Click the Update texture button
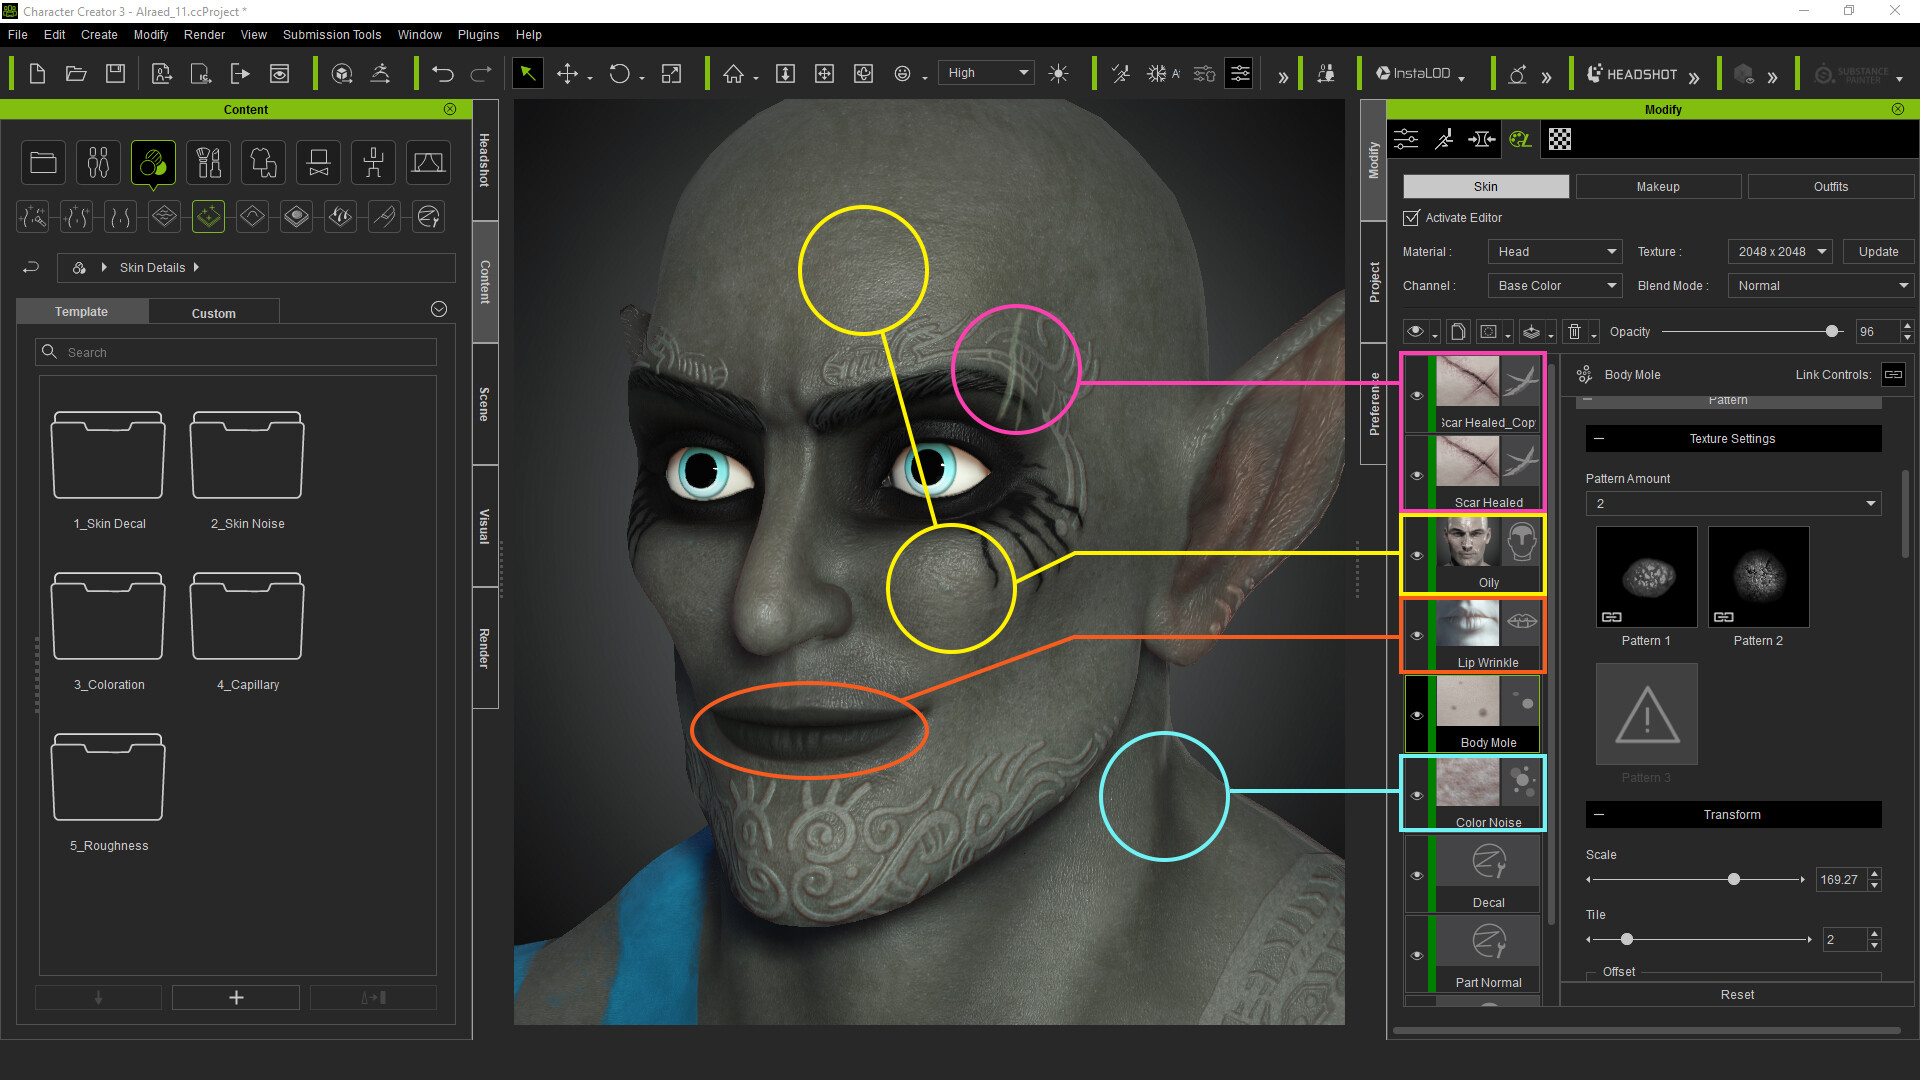Image resolution: width=1920 pixels, height=1080 pixels. (x=1877, y=251)
